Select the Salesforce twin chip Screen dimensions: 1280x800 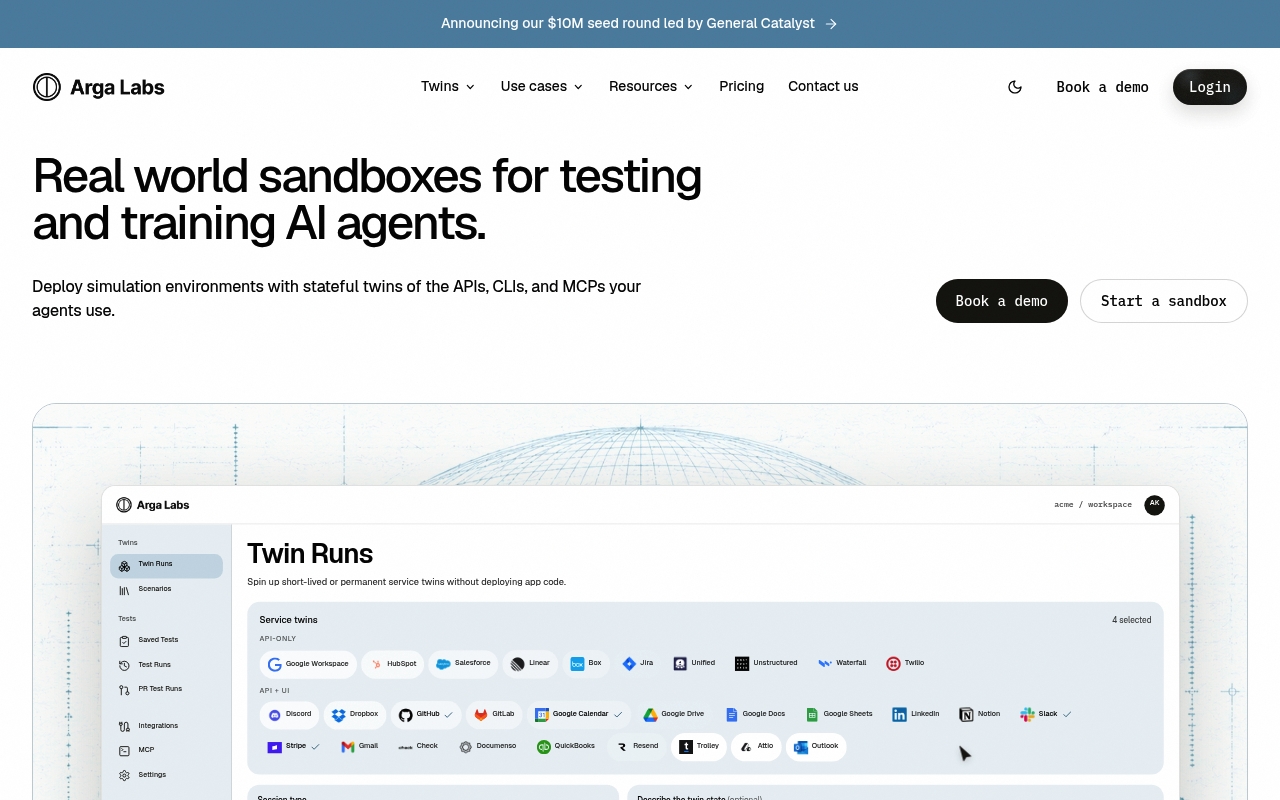(x=463, y=664)
